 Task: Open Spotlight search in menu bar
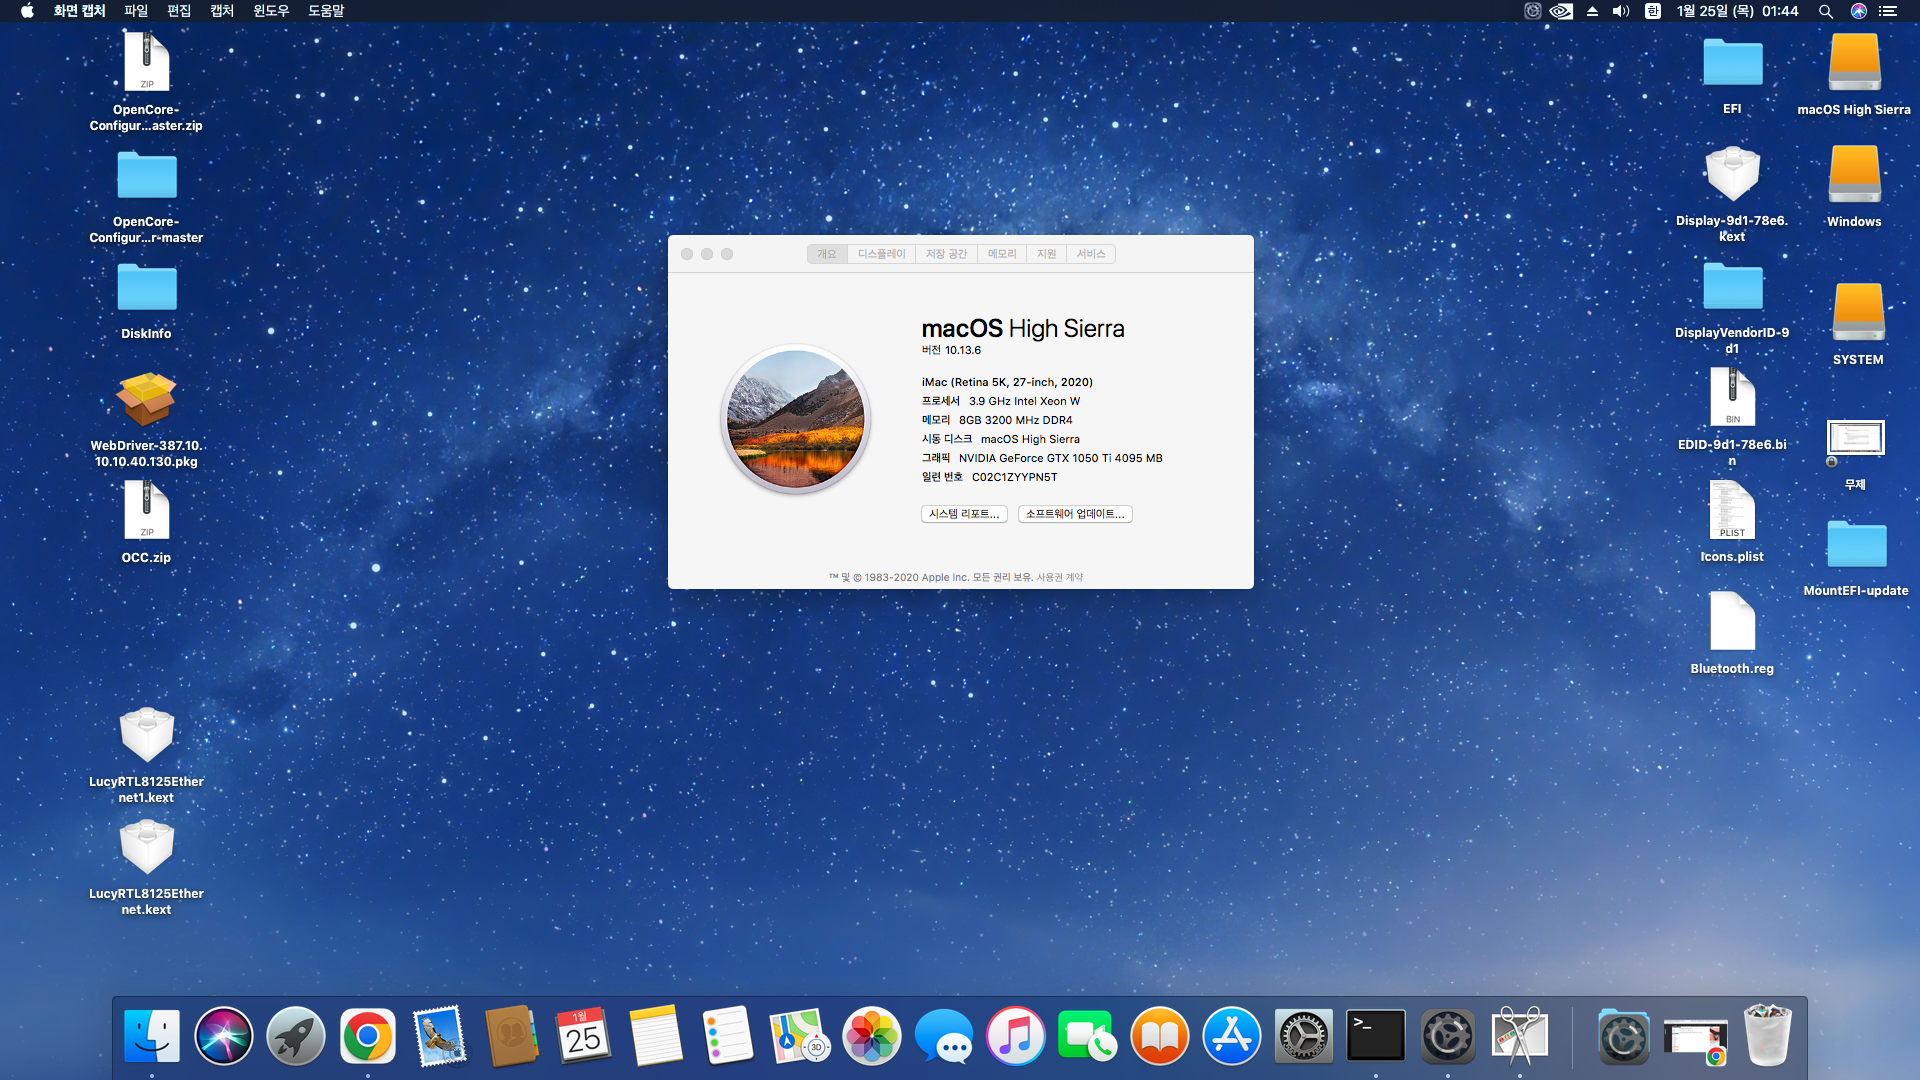1826,11
